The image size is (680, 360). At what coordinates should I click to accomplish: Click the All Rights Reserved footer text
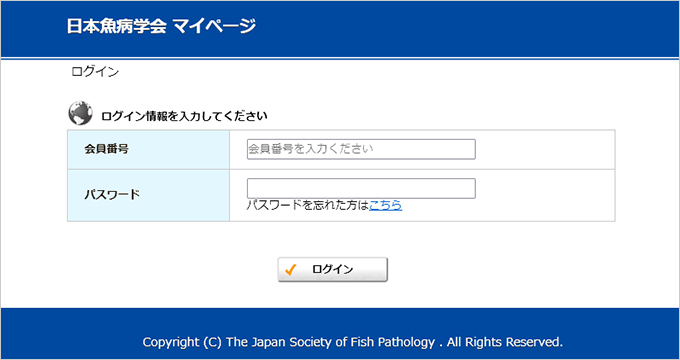point(505,342)
